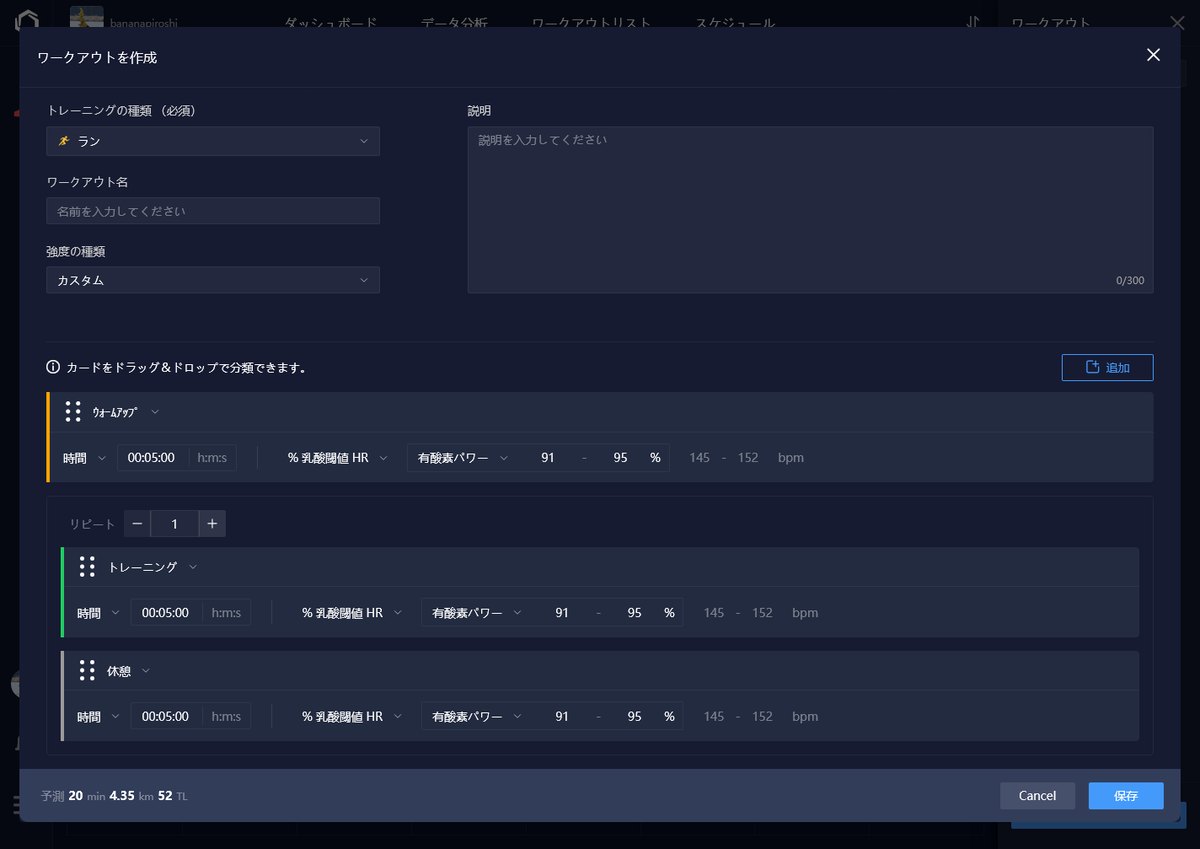The height and width of the screenshot is (849, 1200).
Task: Grab the drag handle on the warm-up card
Action: tap(73, 411)
